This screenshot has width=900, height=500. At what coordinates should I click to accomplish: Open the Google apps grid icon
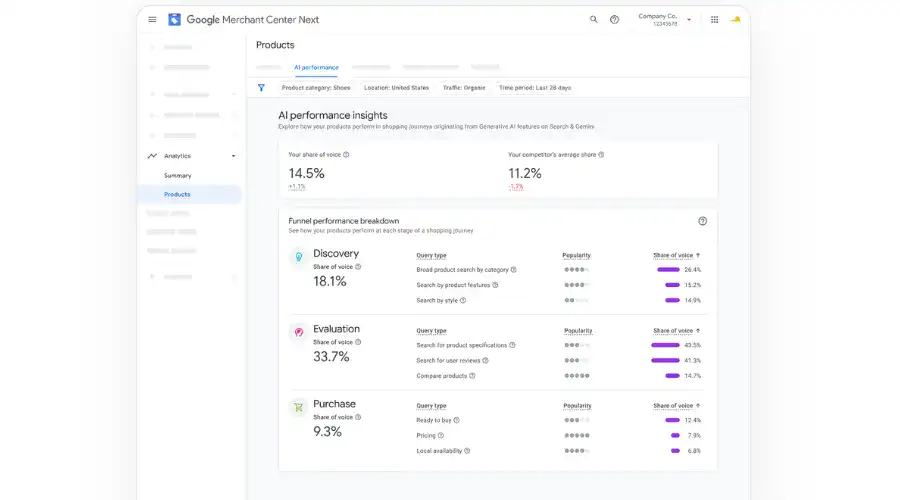pos(715,20)
